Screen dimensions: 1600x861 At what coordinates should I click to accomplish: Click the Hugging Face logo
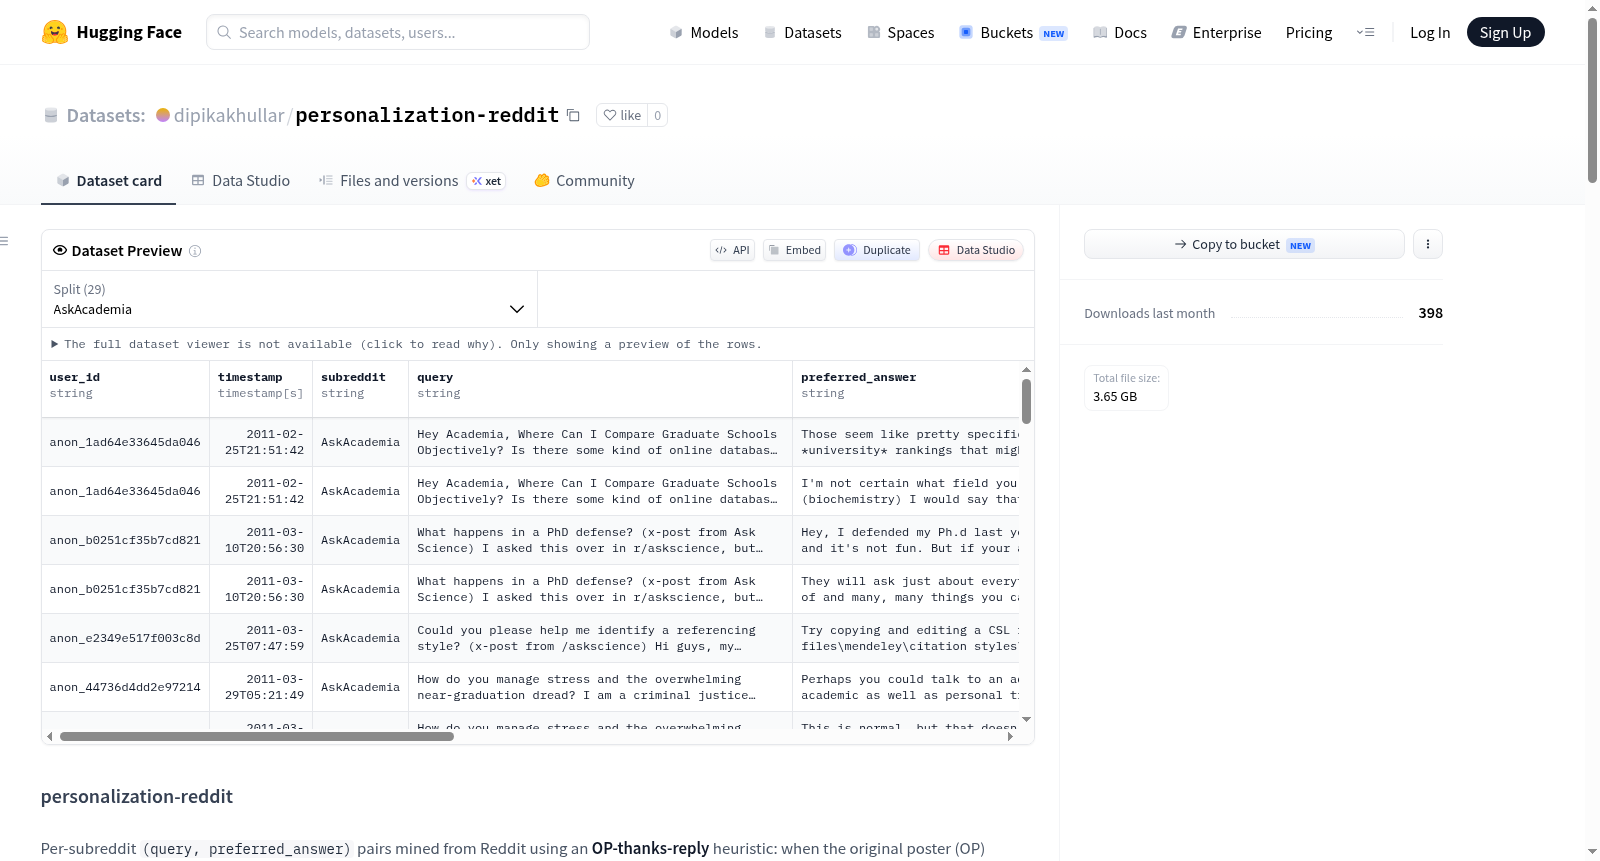[111, 32]
